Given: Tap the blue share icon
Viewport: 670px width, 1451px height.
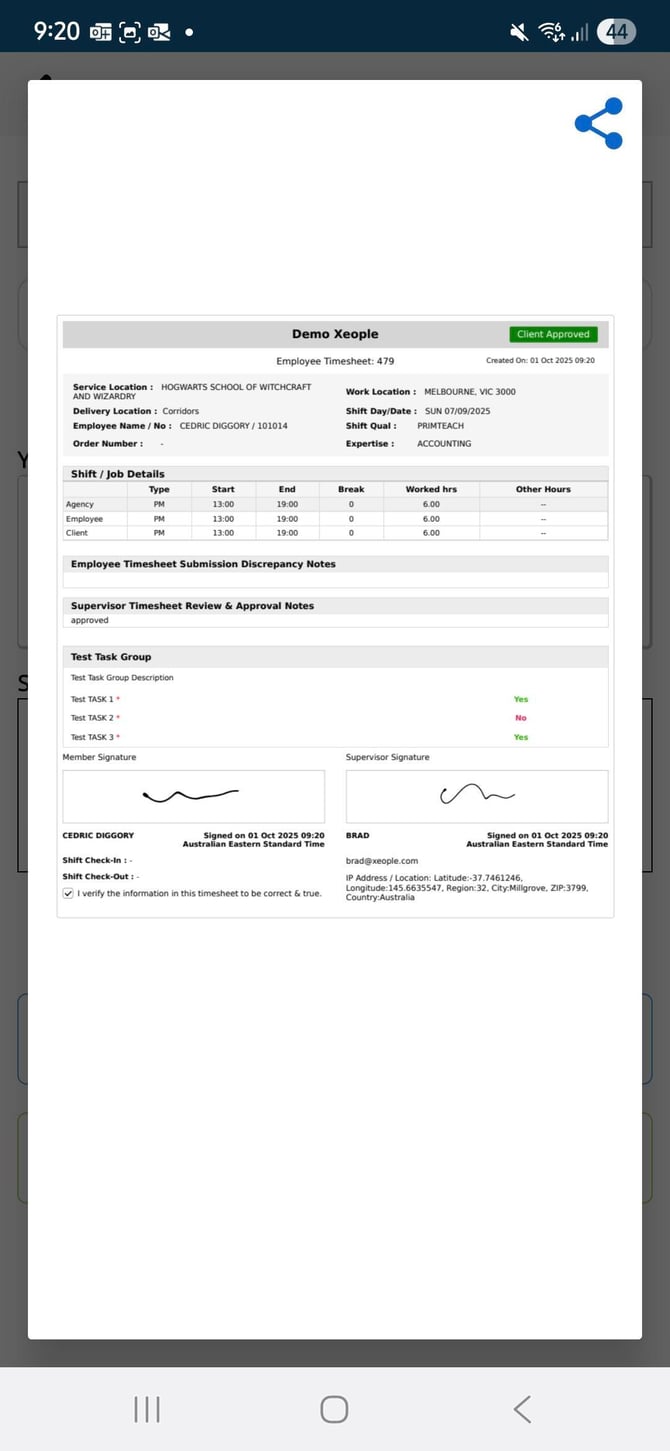Looking at the screenshot, I should coord(598,124).
